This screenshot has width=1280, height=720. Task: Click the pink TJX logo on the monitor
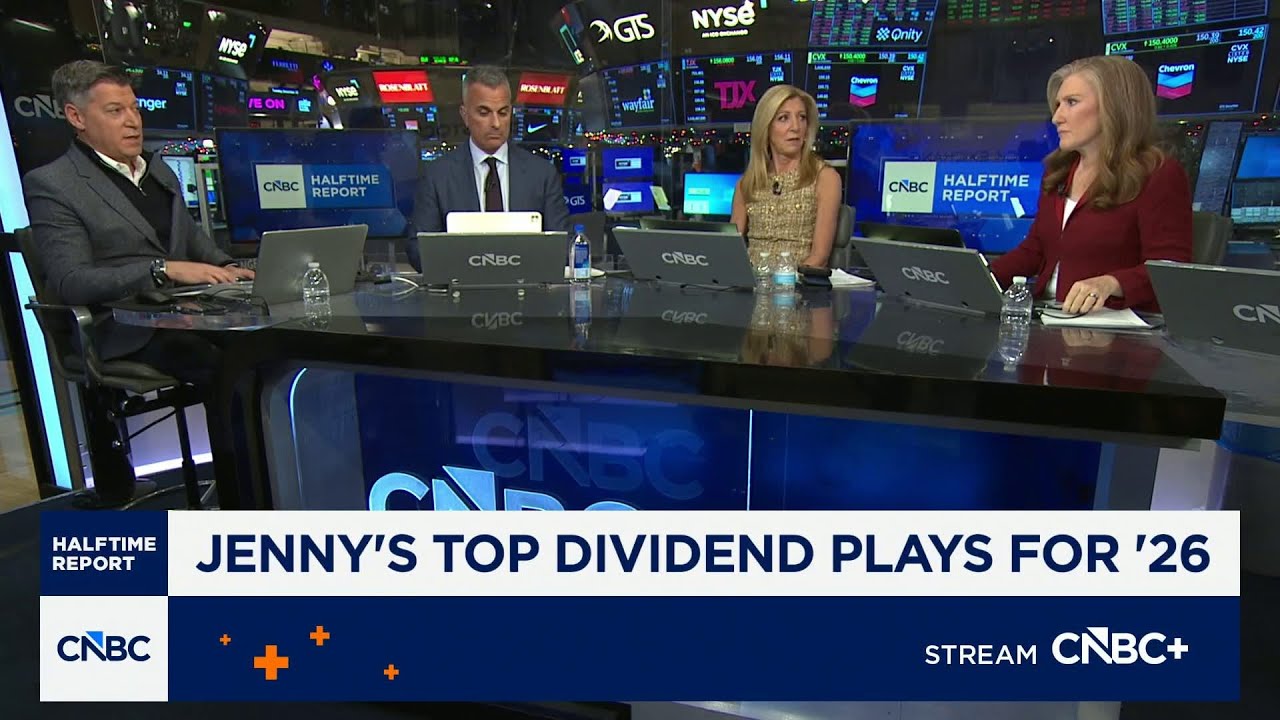tap(735, 93)
